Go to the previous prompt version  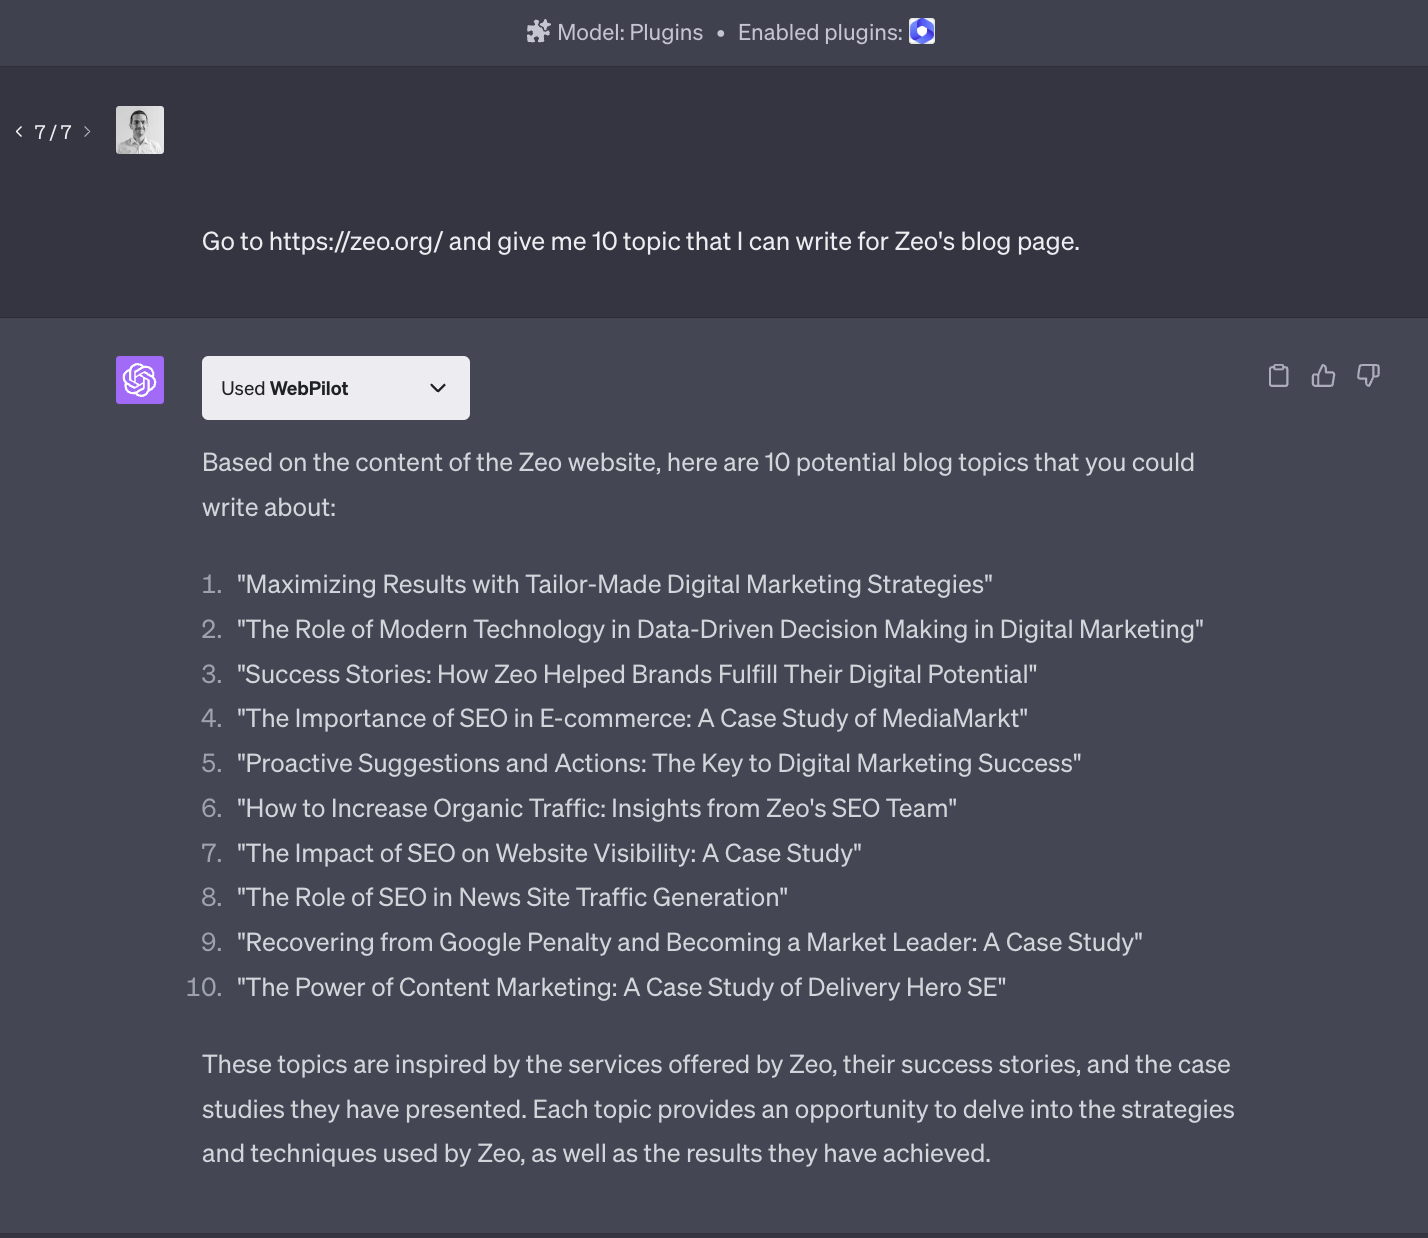click(x=19, y=132)
